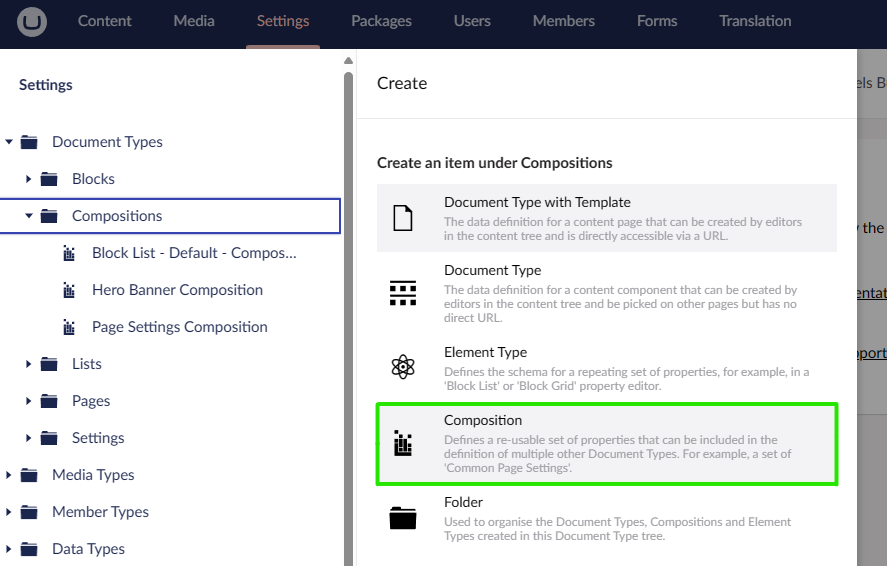Click the Settings tree heading
The height and width of the screenshot is (566, 887).
(46, 85)
